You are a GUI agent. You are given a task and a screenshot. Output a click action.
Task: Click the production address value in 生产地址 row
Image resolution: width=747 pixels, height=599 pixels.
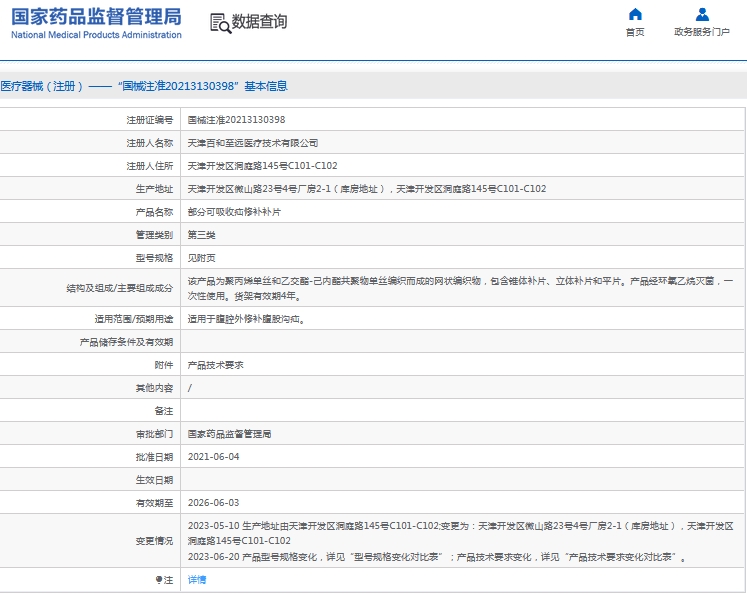(x=367, y=189)
